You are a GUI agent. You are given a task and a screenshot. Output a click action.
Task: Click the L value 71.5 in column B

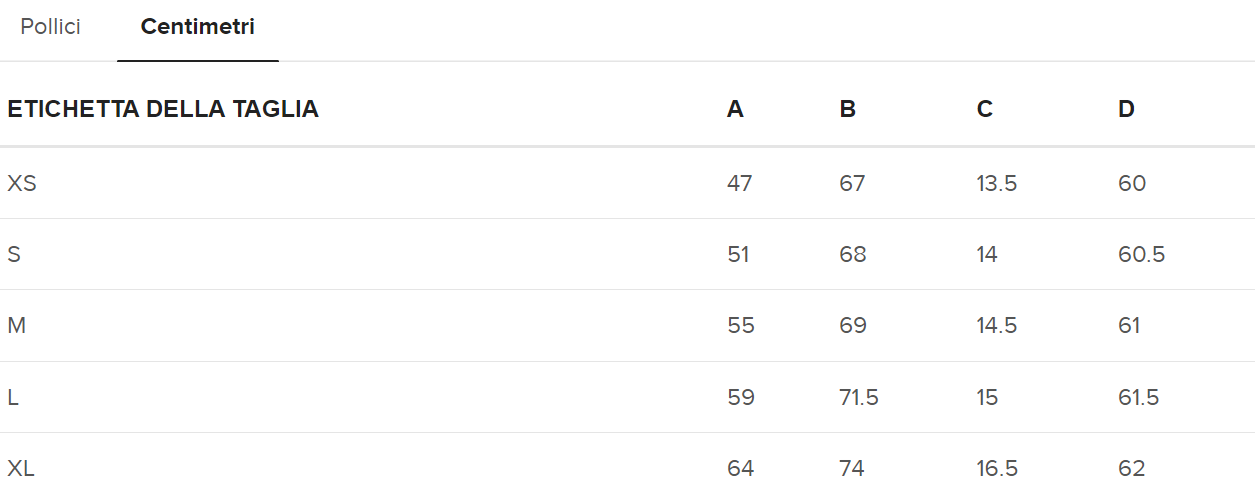(859, 397)
